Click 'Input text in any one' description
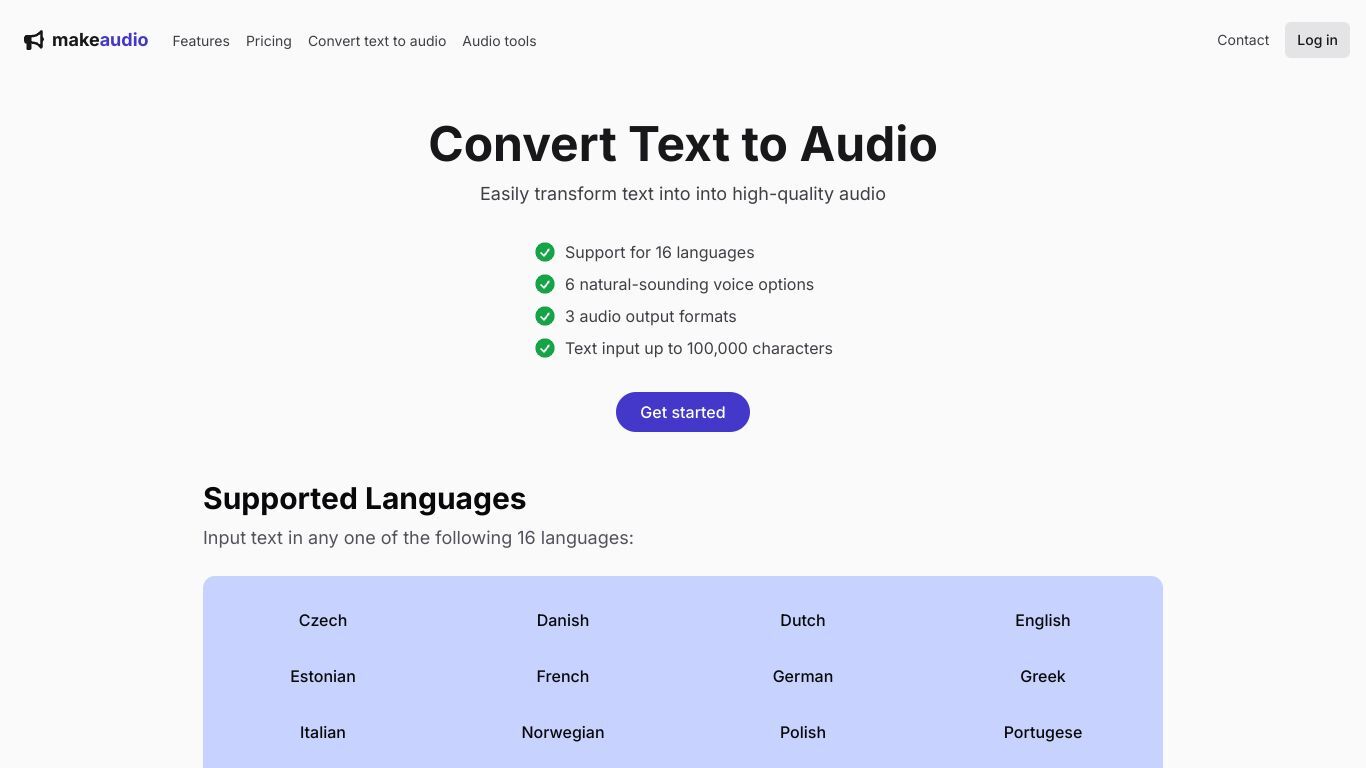 tap(418, 538)
